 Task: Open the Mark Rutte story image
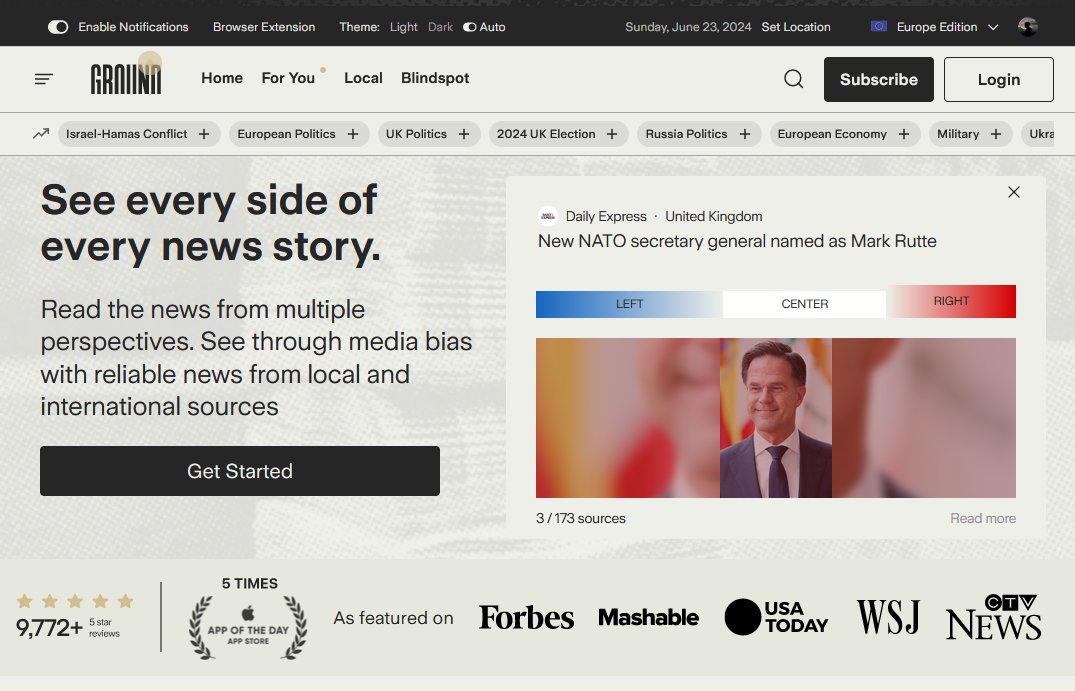(x=775, y=417)
